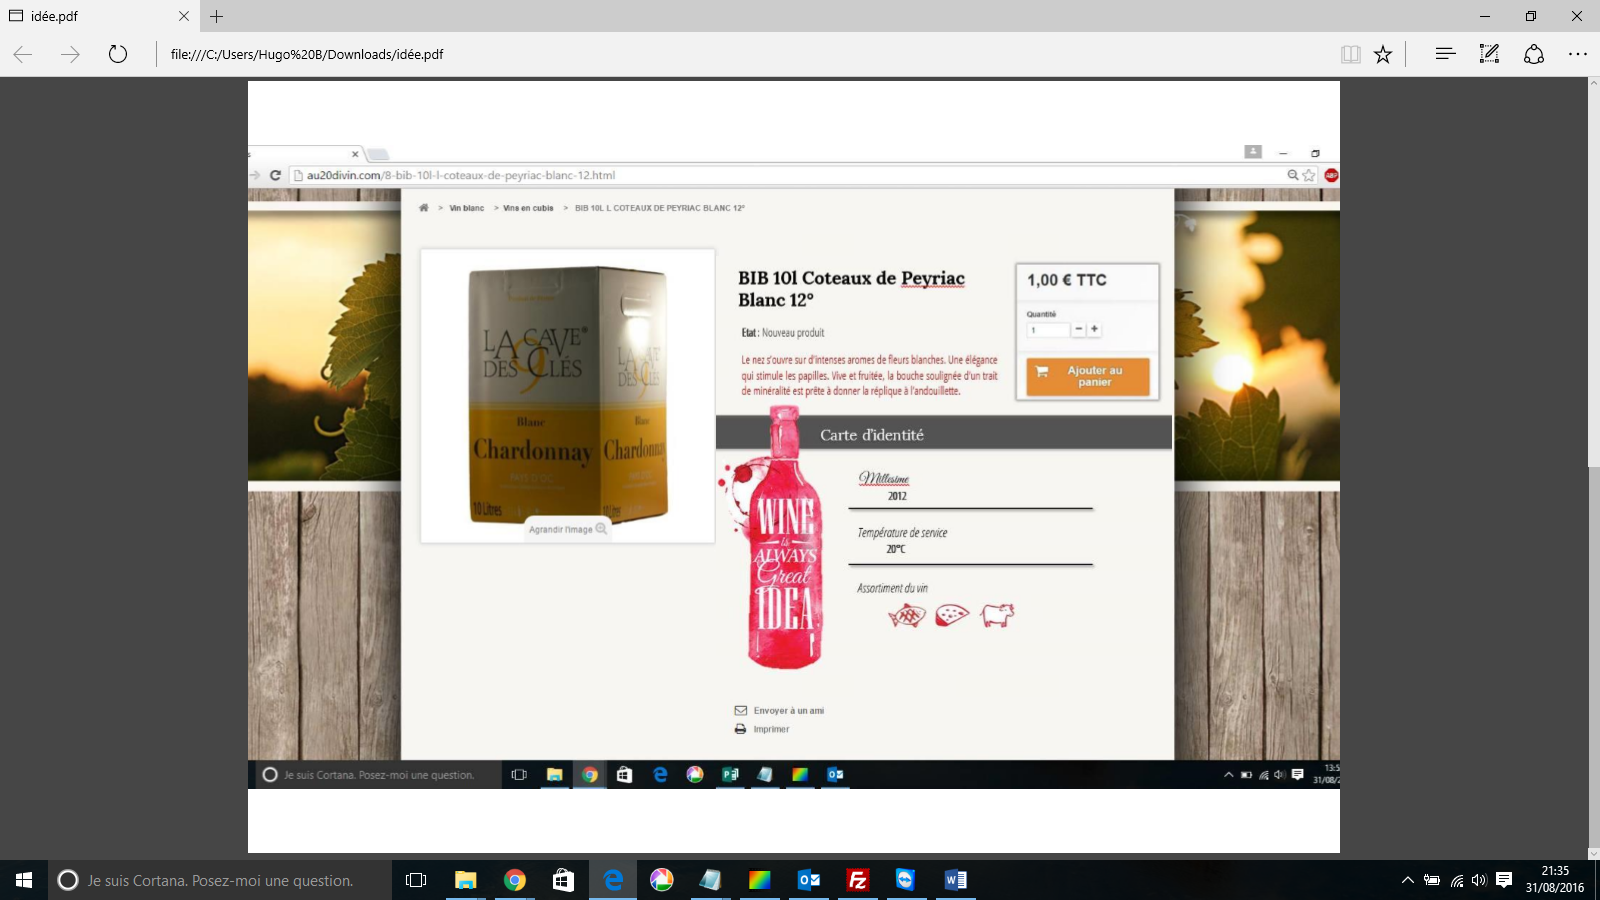Show hidden icons in the main system tray

(x=1407, y=880)
